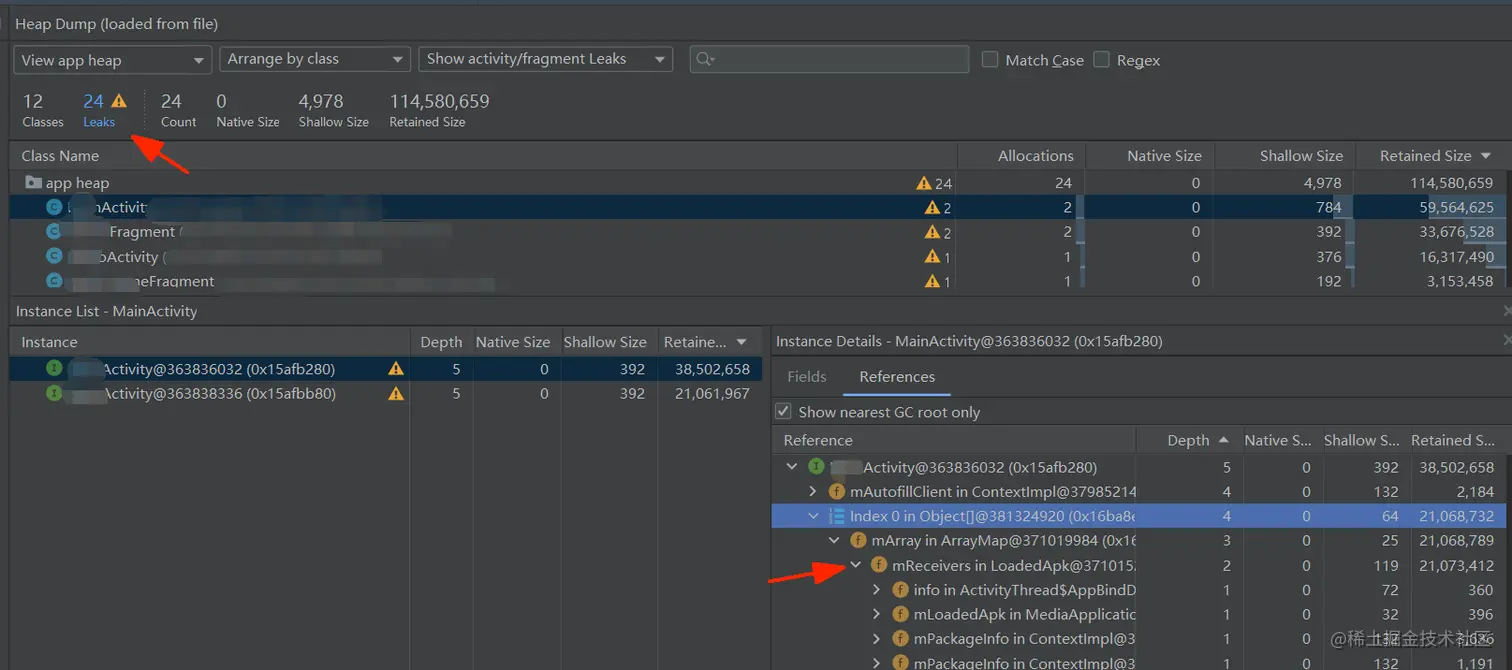
Task: Click the 12 Classes summary
Action: (43, 110)
